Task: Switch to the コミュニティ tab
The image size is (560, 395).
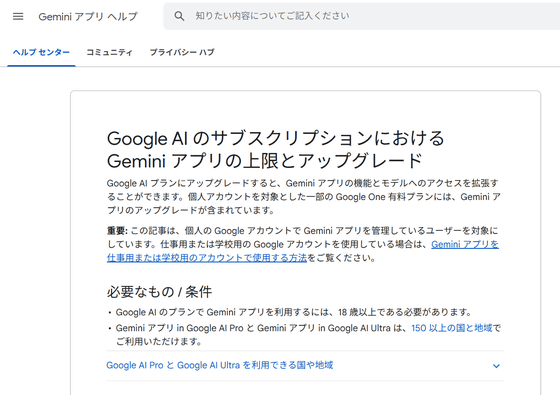Action: coord(109,52)
